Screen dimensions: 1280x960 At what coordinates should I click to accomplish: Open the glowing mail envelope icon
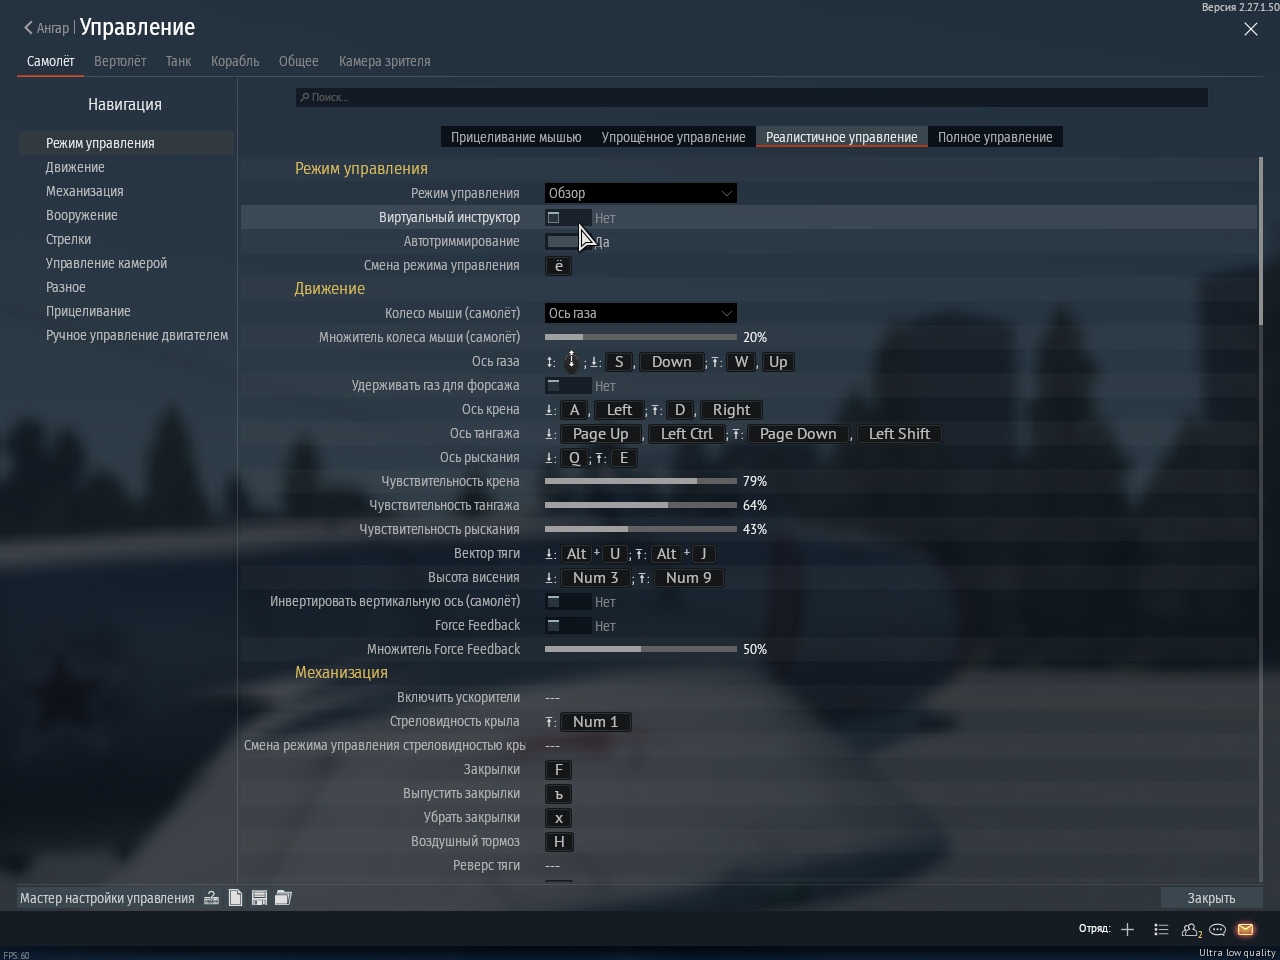click(x=1245, y=929)
